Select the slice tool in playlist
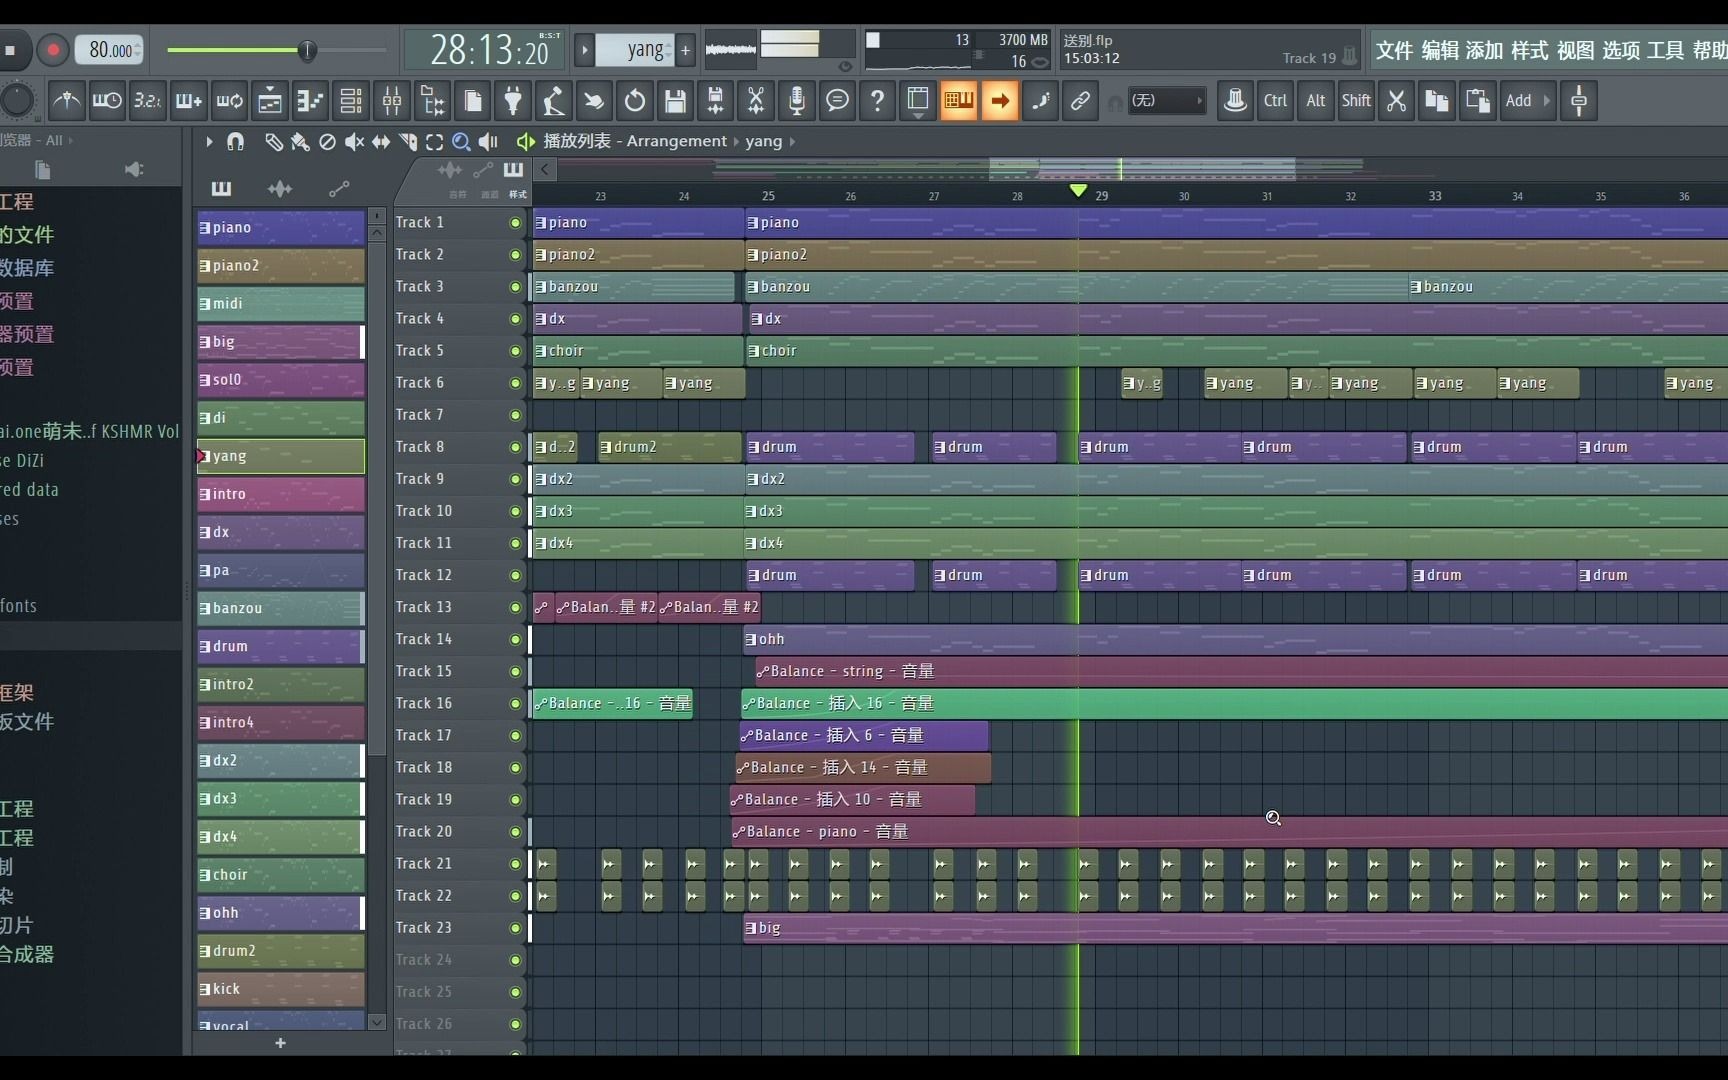Image resolution: width=1728 pixels, height=1080 pixels. click(408, 142)
